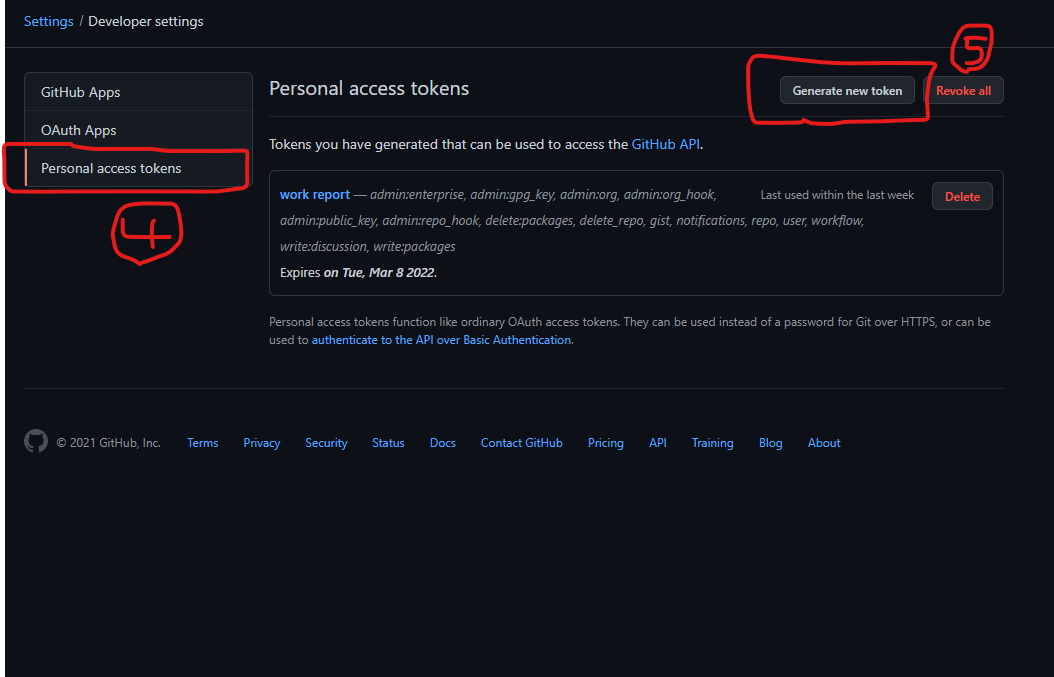Click the write:discussion scope text
This screenshot has width=1054, height=677.
(x=323, y=247)
